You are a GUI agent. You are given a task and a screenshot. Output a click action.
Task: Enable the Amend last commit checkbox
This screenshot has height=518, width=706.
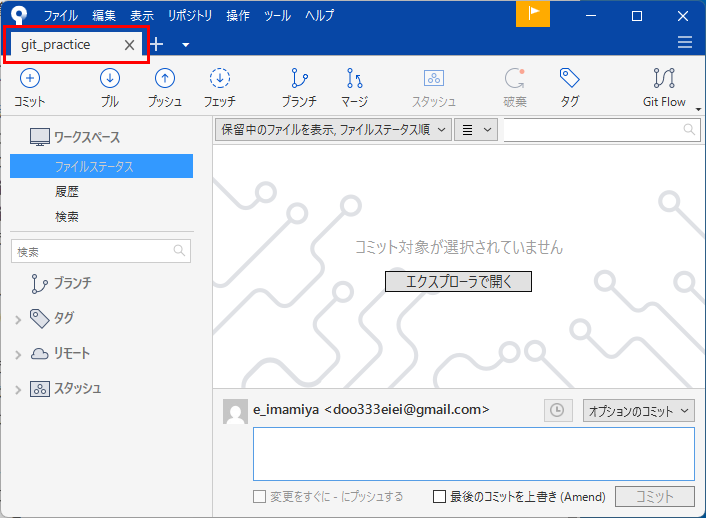pos(439,497)
